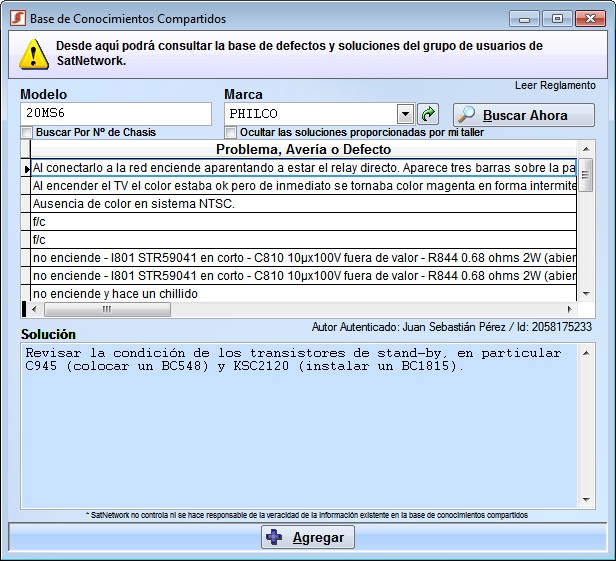Click the SatNetwork app icon in title bar
This screenshot has height=561, width=616.
pyautogui.click(x=18, y=18)
